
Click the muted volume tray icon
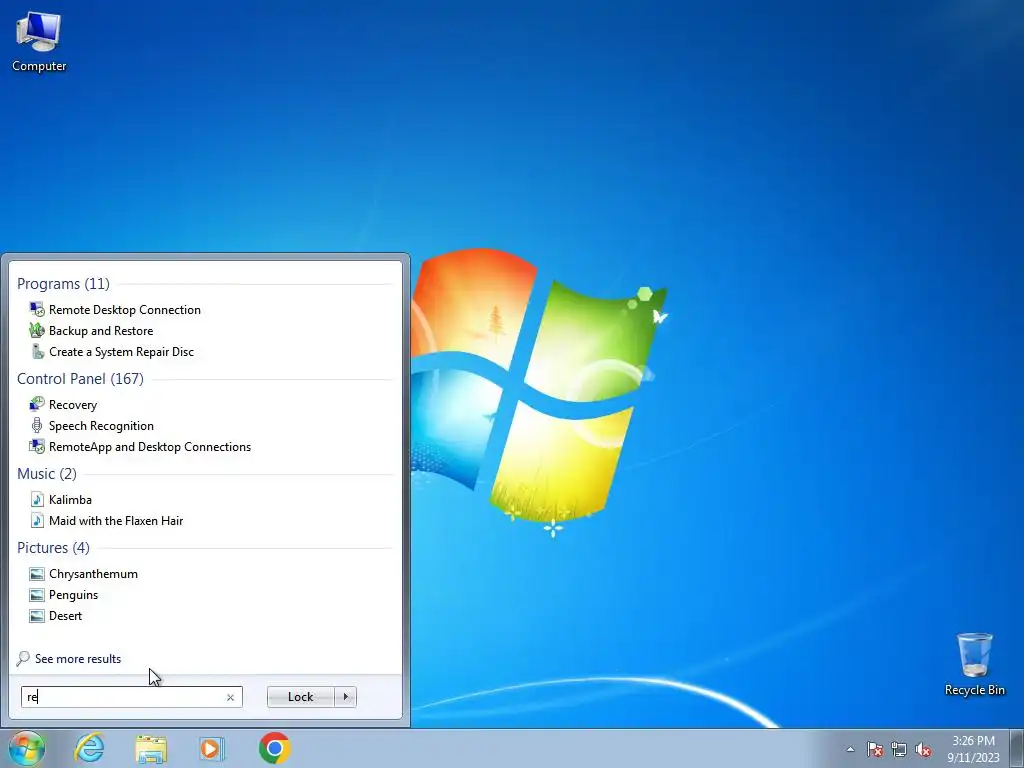(x=923, y=749)
